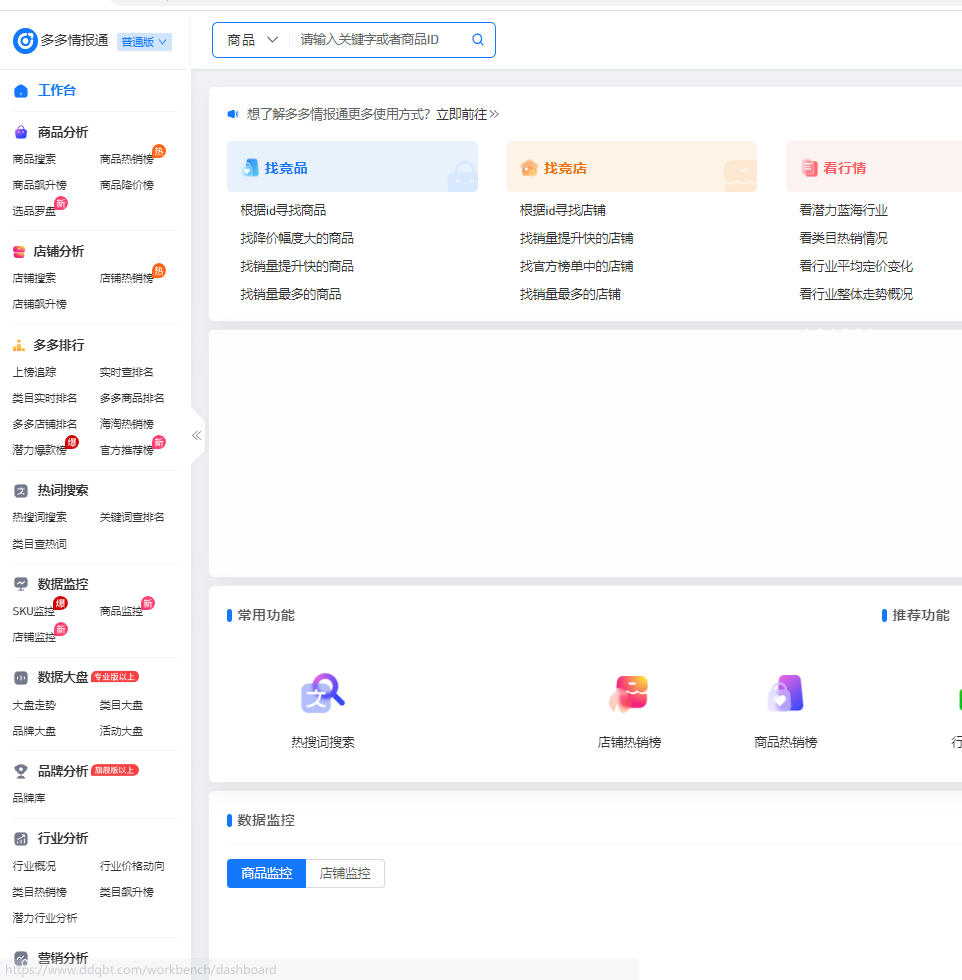This screenshot has width=962, height=980.
Task: Click the 工作台 home icon
Action: point(21,91)
